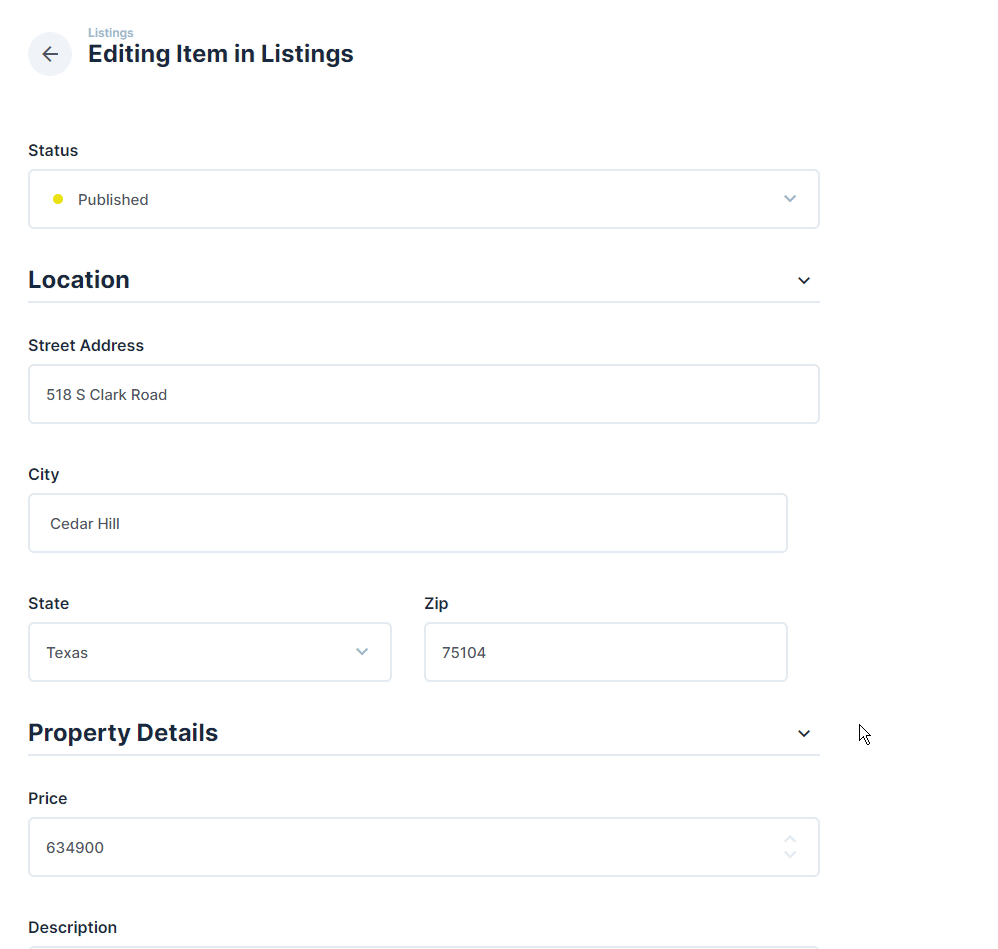Click the Status field label

click(x=53, y=150)
